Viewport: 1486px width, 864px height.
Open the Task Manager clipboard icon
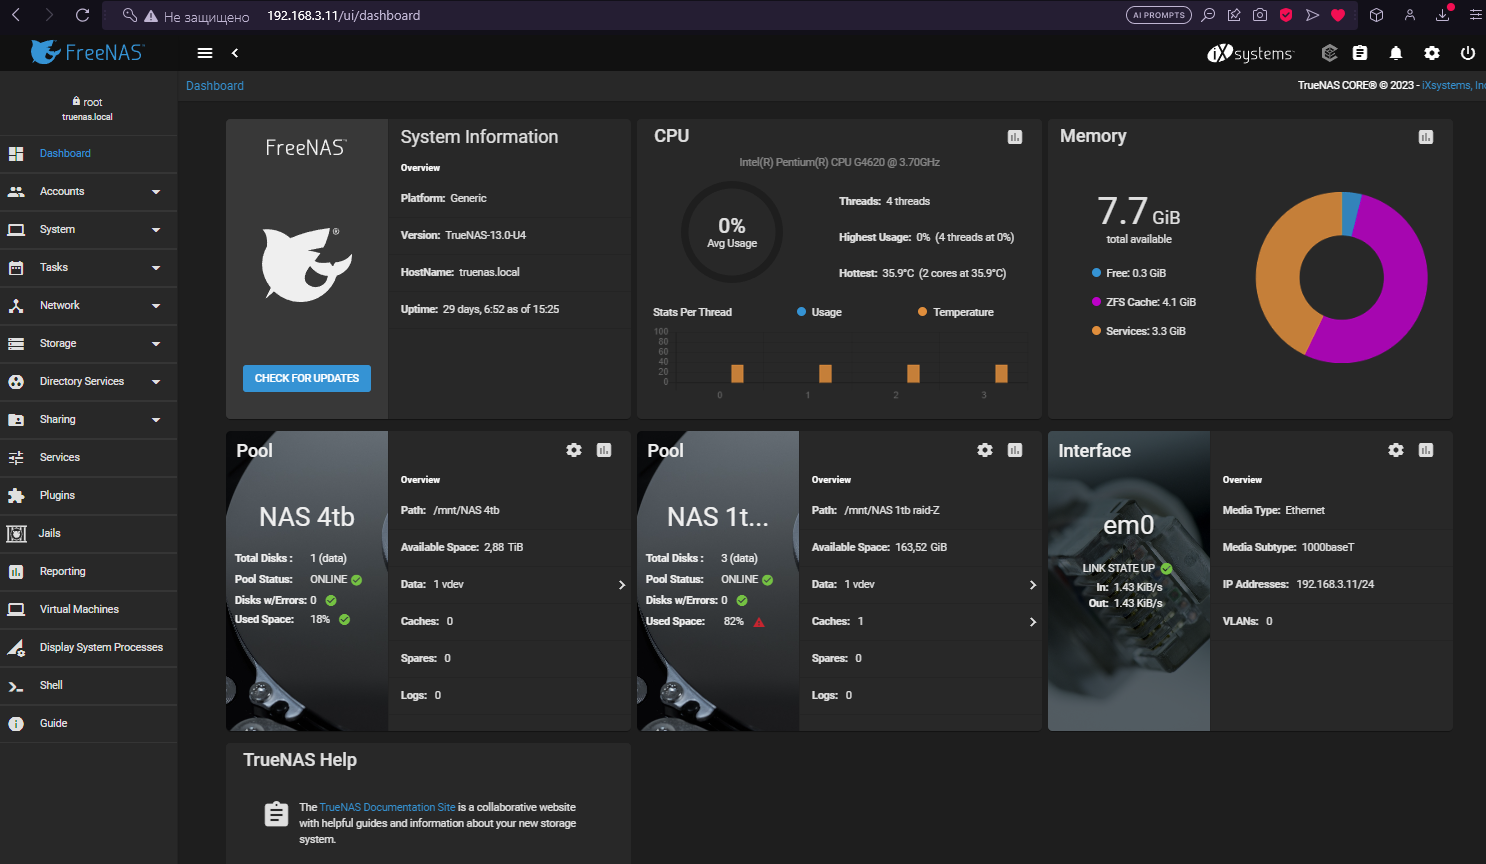(1360, 53)
